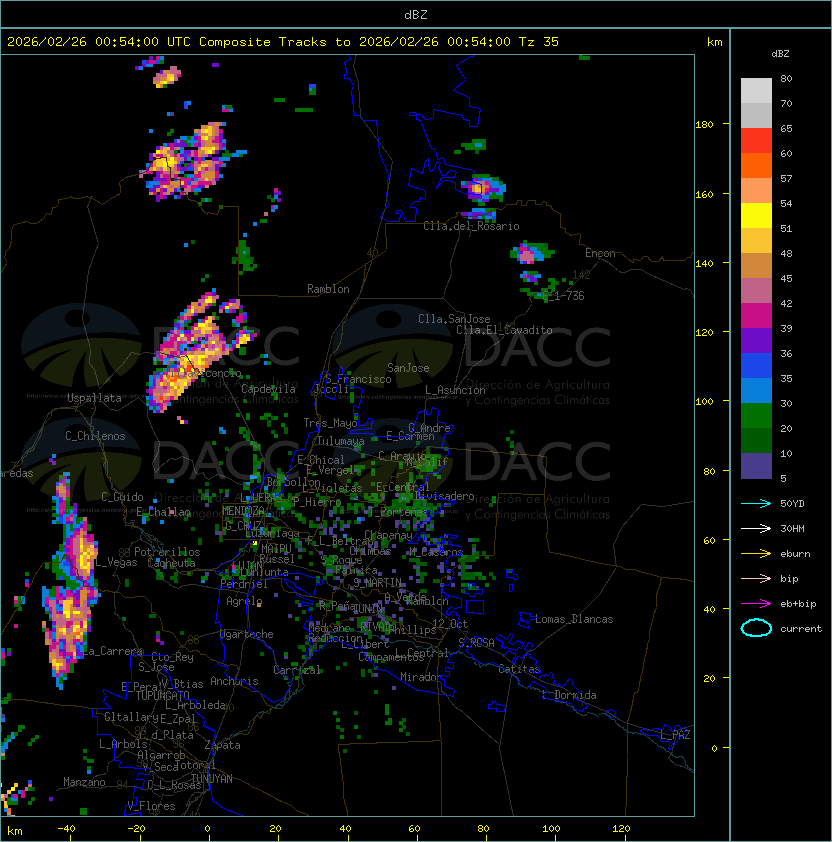
Task: Click the 'Capdevila' place label
Action: (x=268, y=389)
